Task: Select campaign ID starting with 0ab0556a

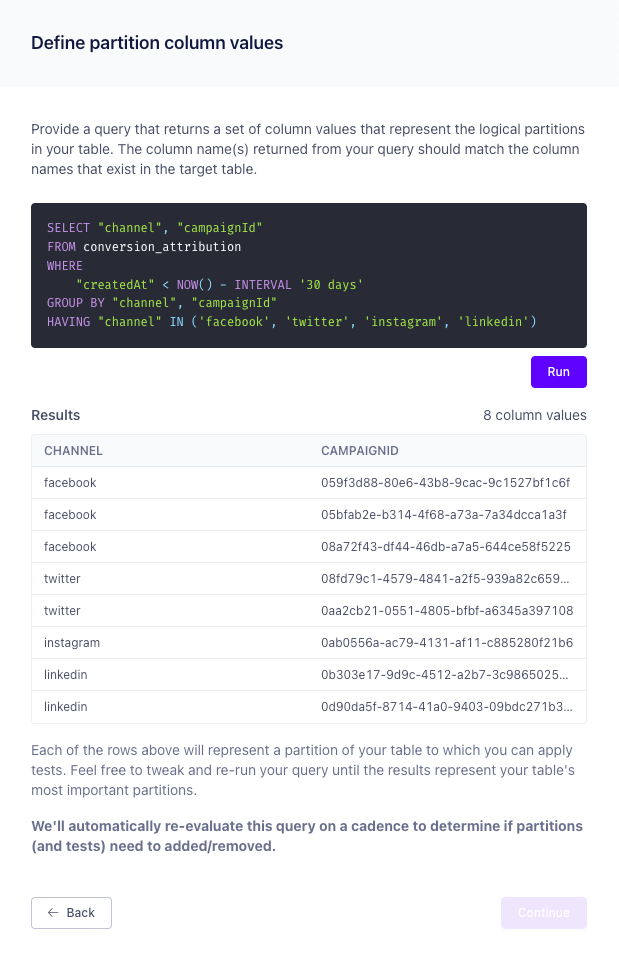Action: [x=445, y=643]
